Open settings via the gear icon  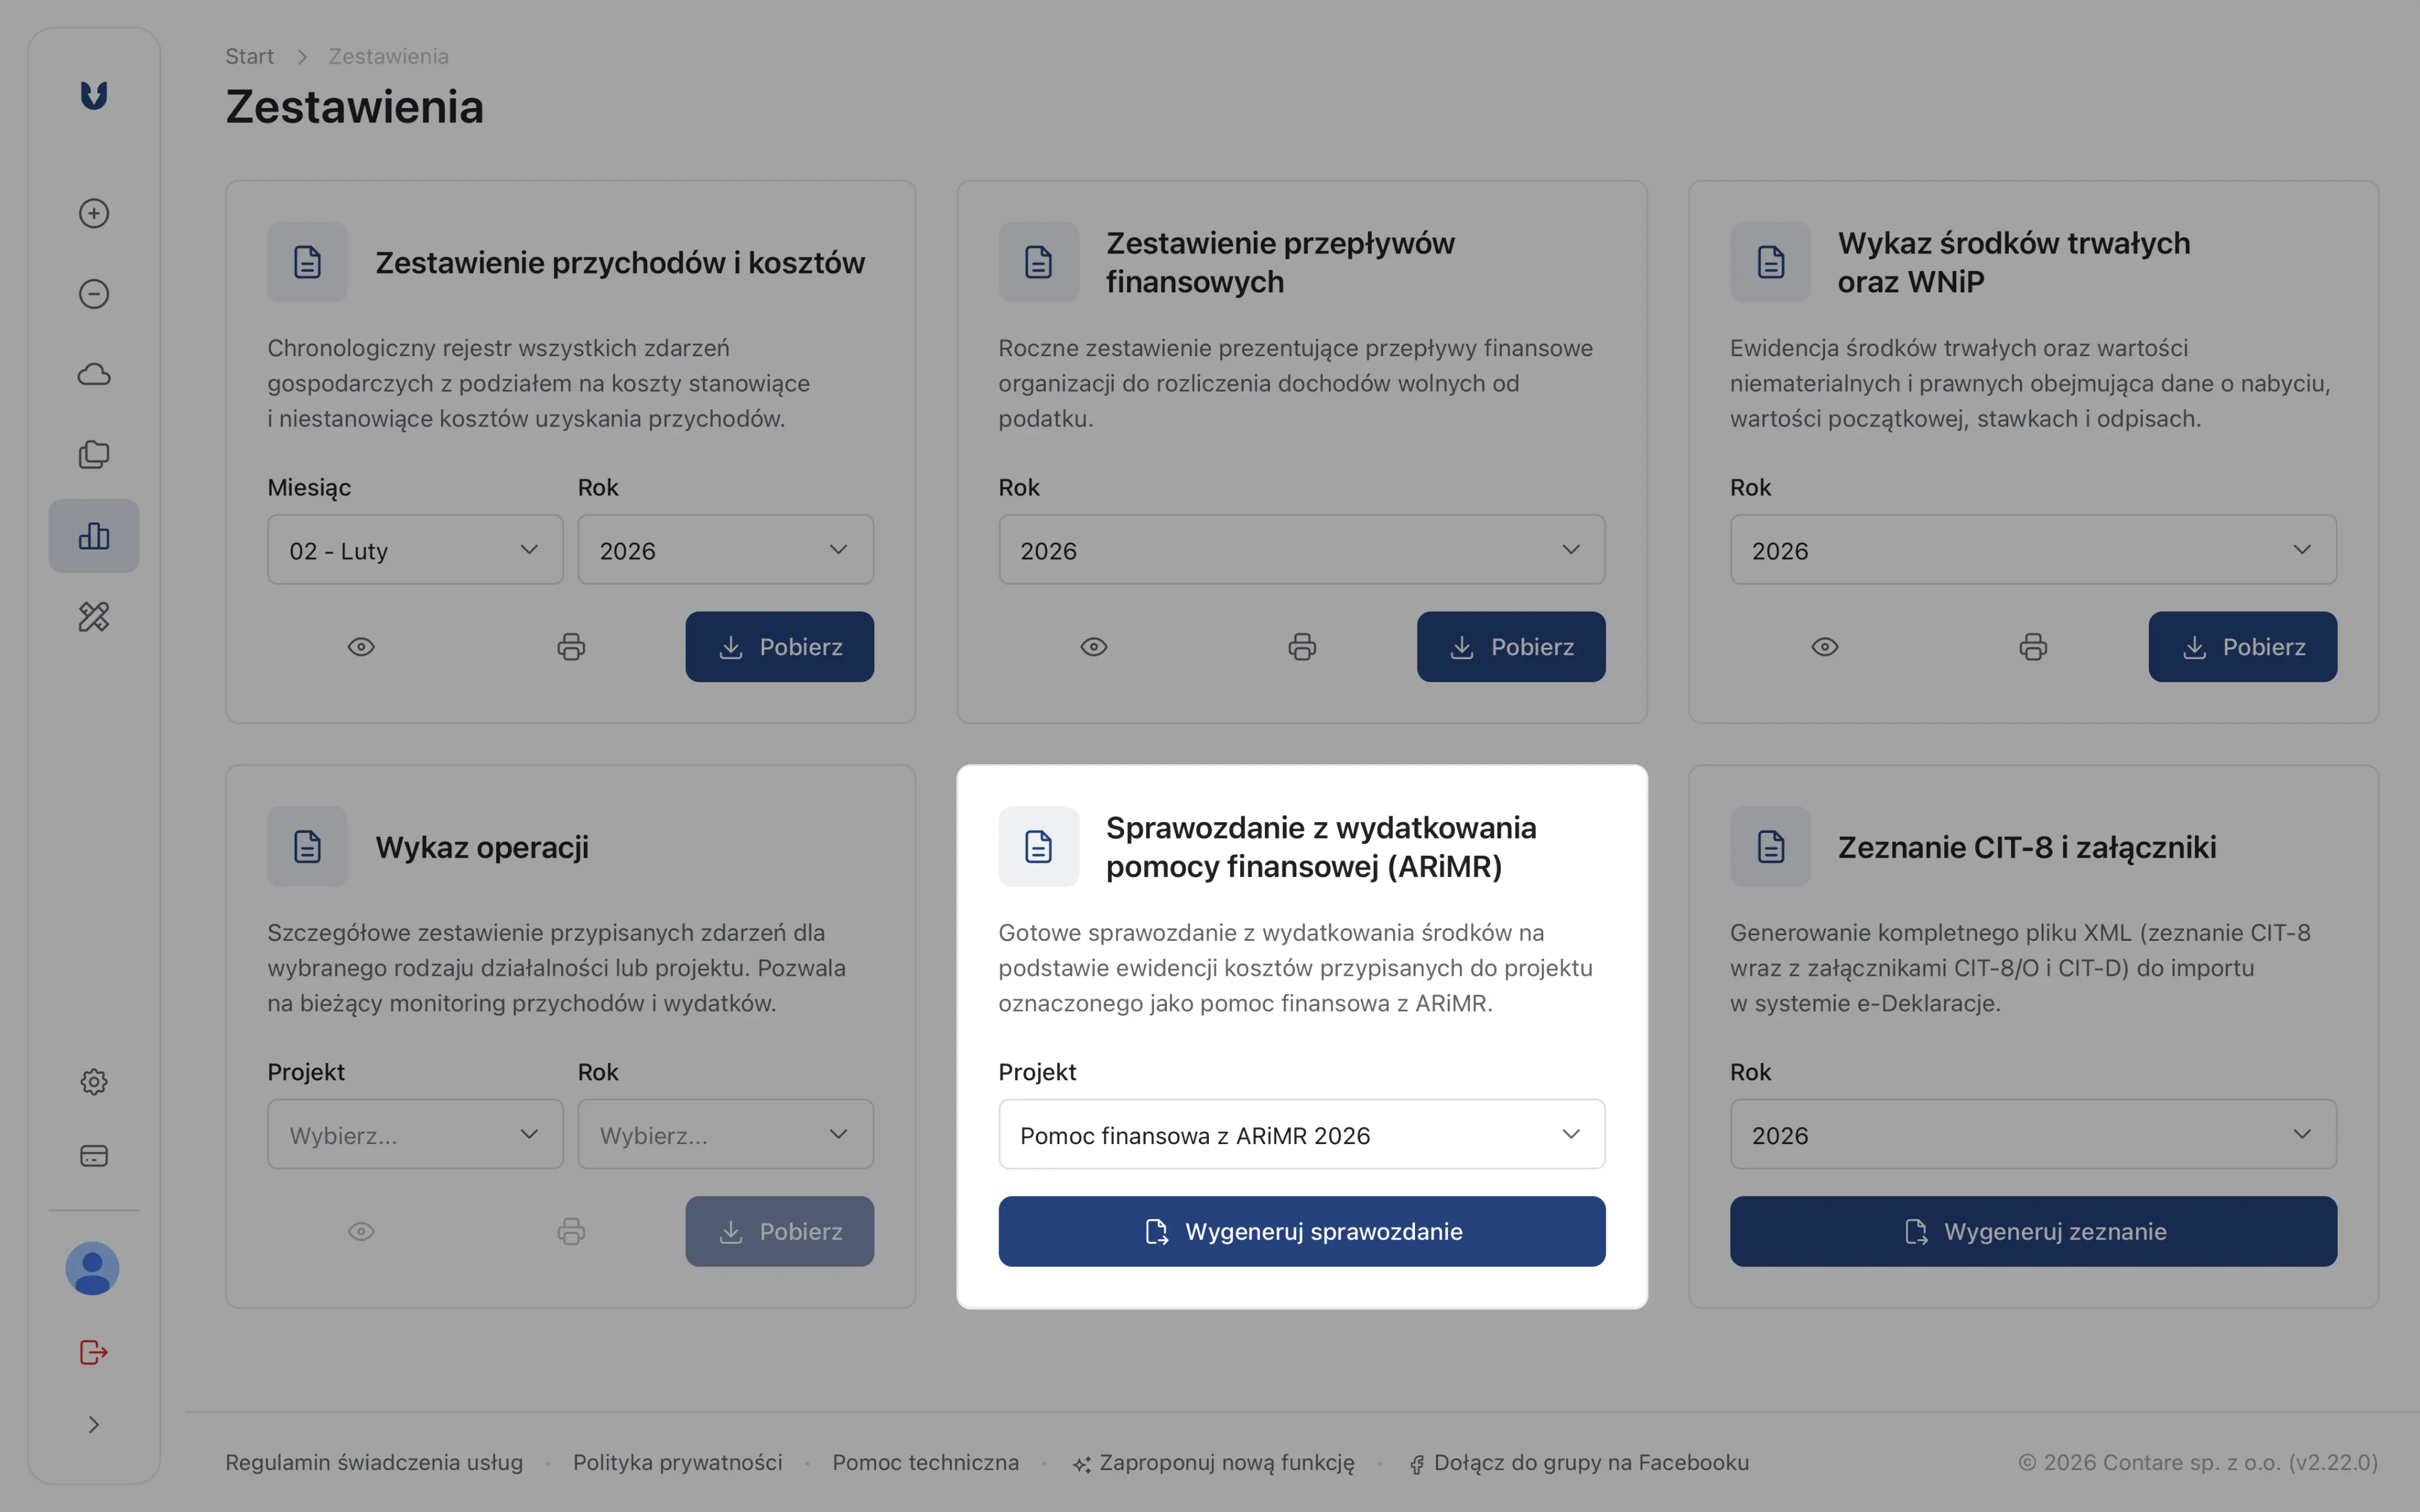coord(93,1081)
